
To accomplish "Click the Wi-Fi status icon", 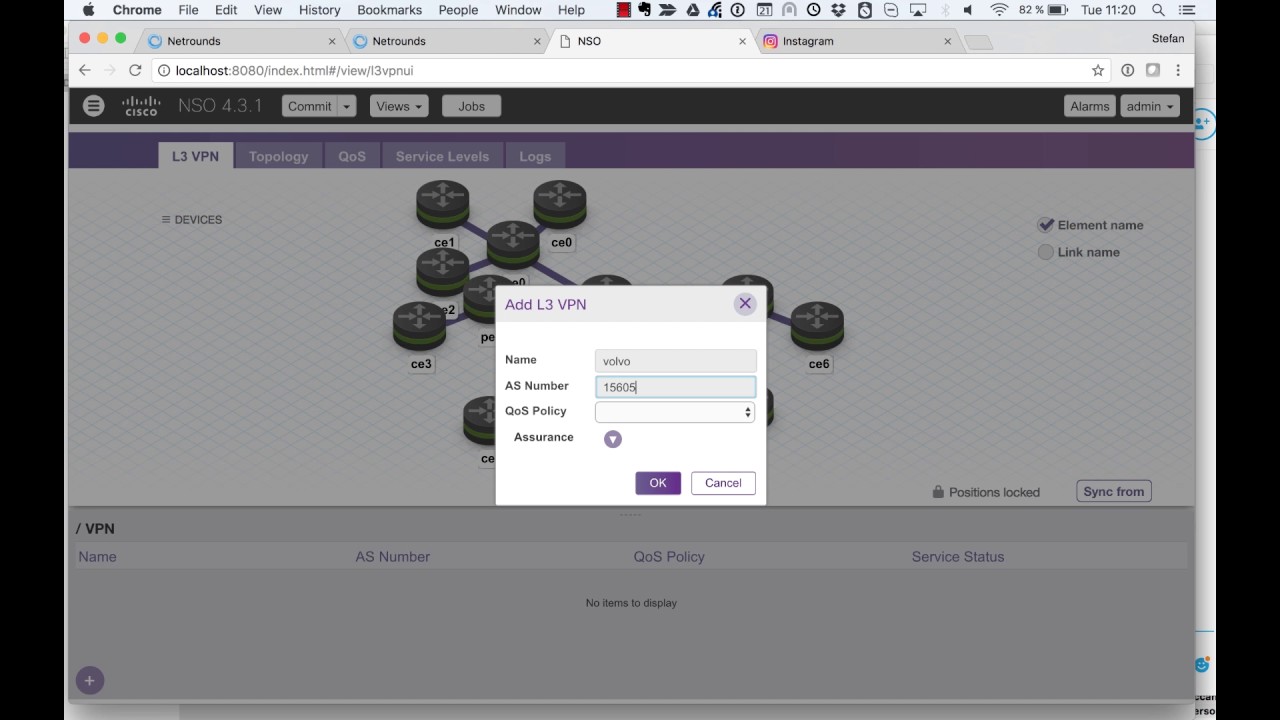I will tap(999, 10).
